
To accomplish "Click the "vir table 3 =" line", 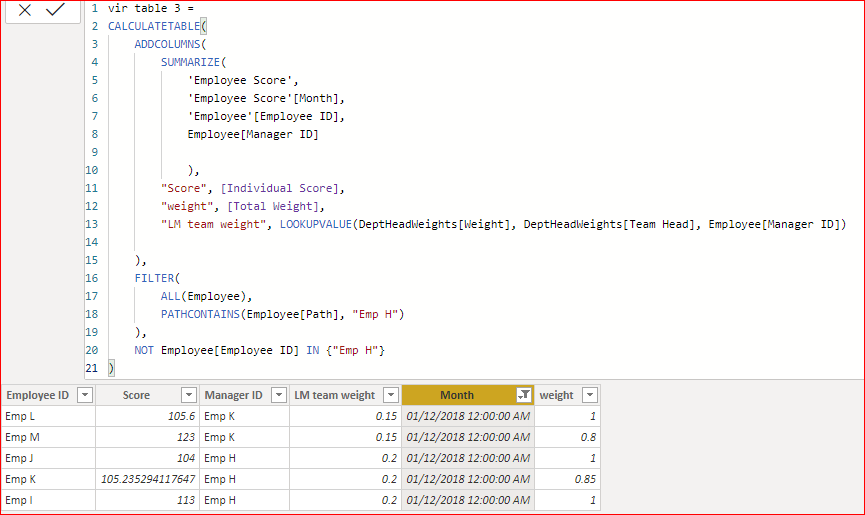I will 151,8.
